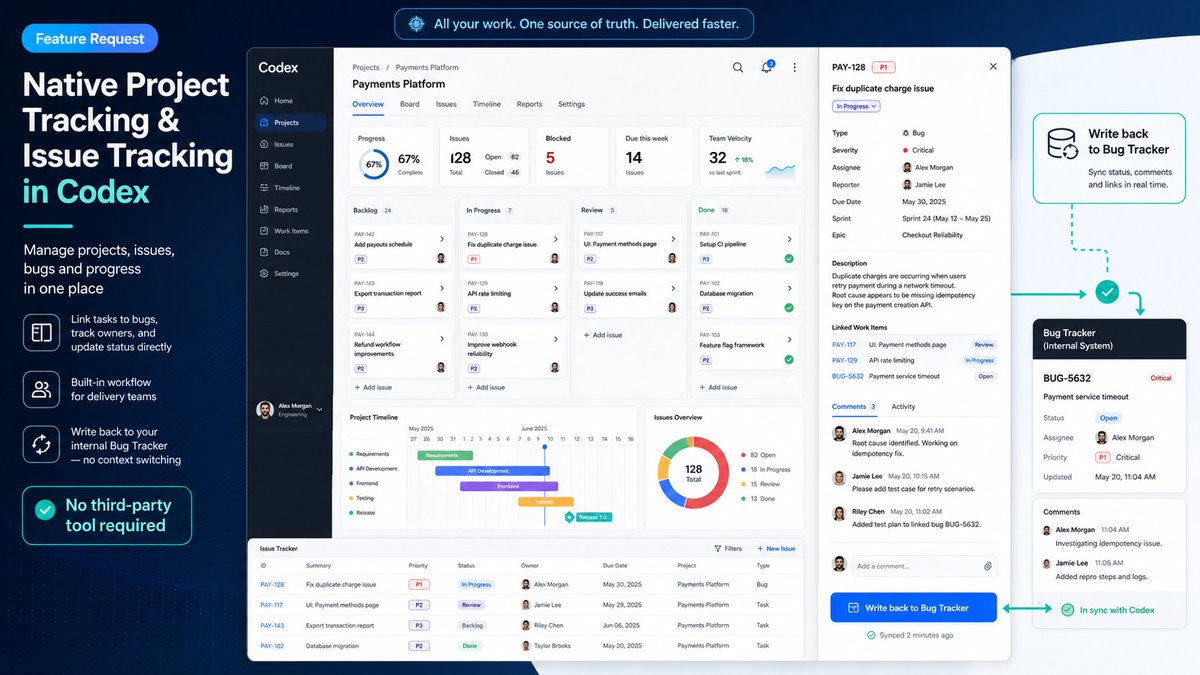Expand the UI: Payment methods page card chevron
Screen dimensions: 1200x675
(672, 239)
